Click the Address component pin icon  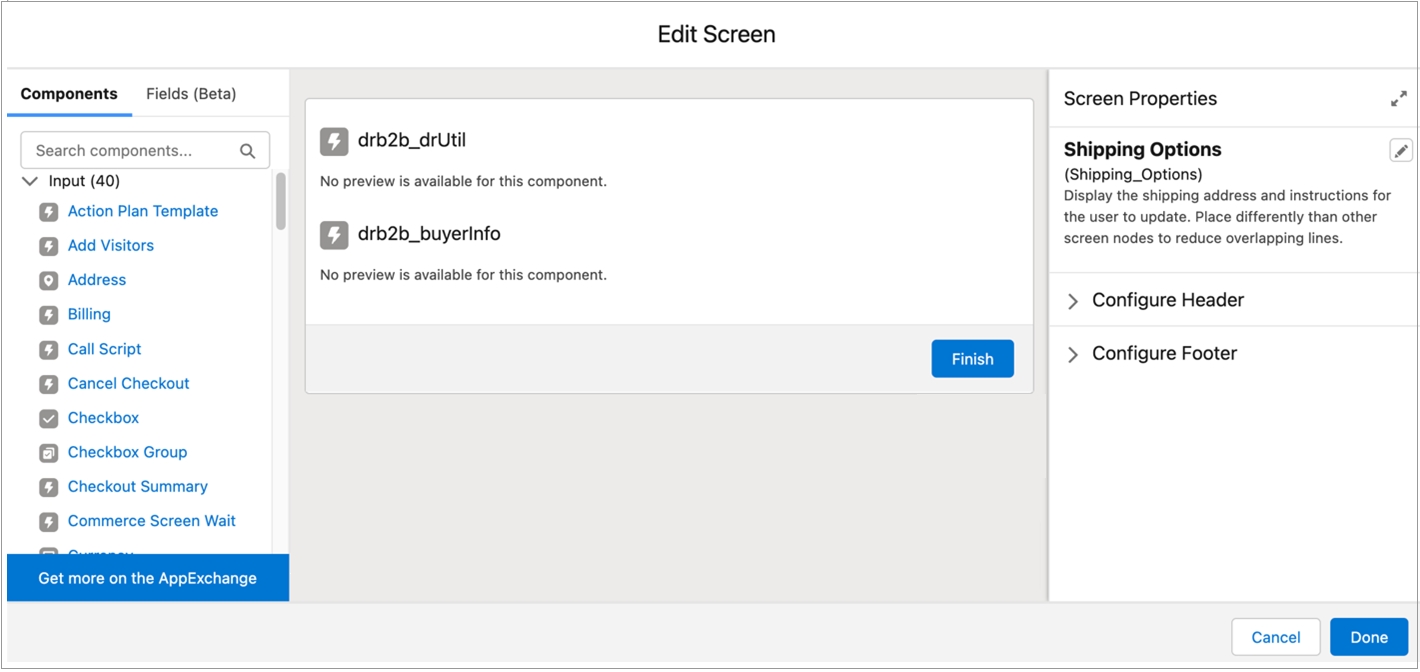pos(48,280)
